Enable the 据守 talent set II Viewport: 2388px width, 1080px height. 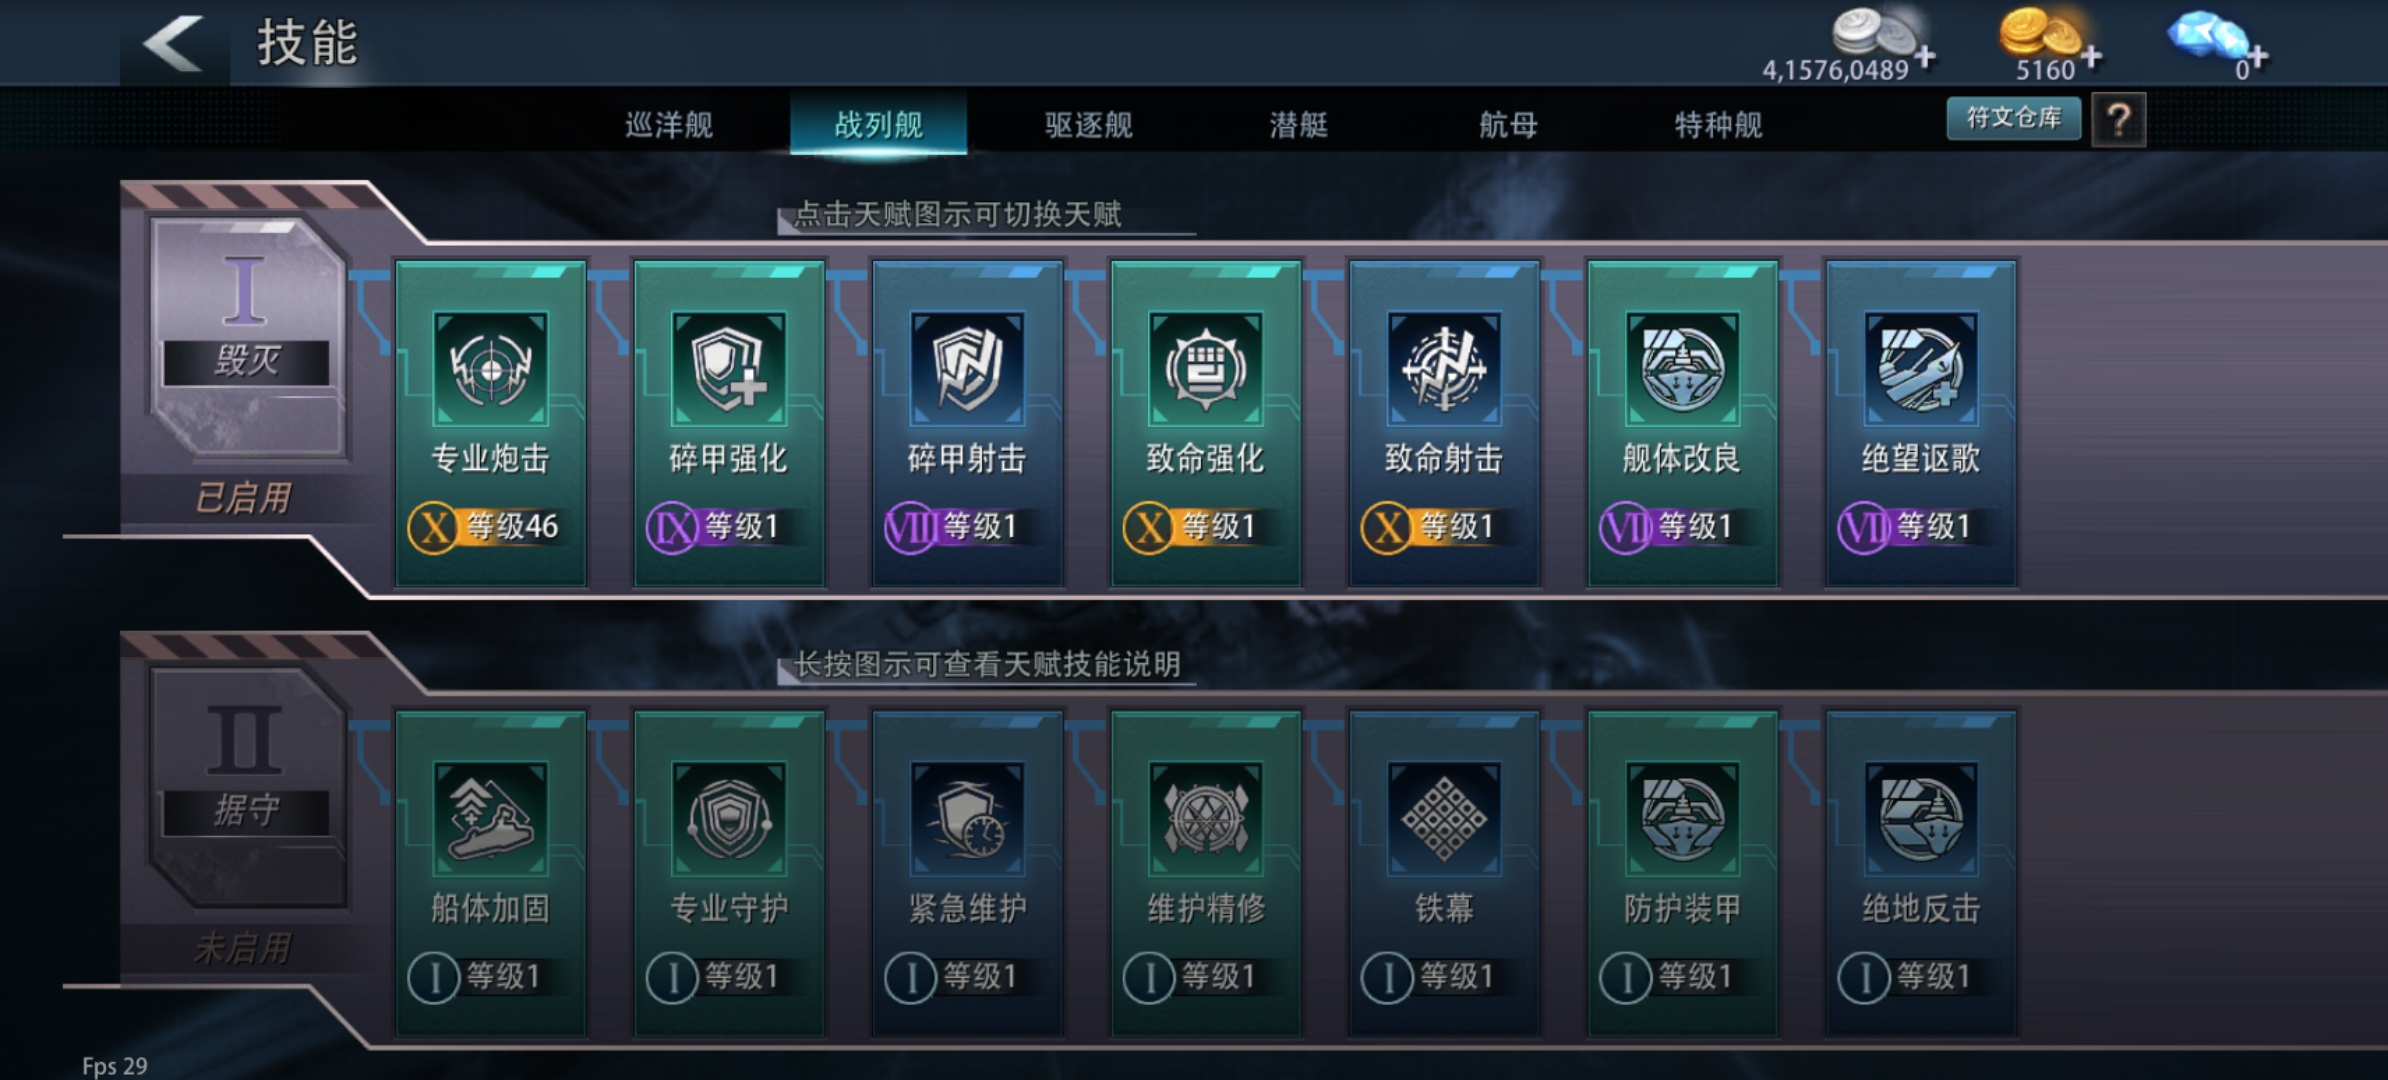[x=246, y=788]
